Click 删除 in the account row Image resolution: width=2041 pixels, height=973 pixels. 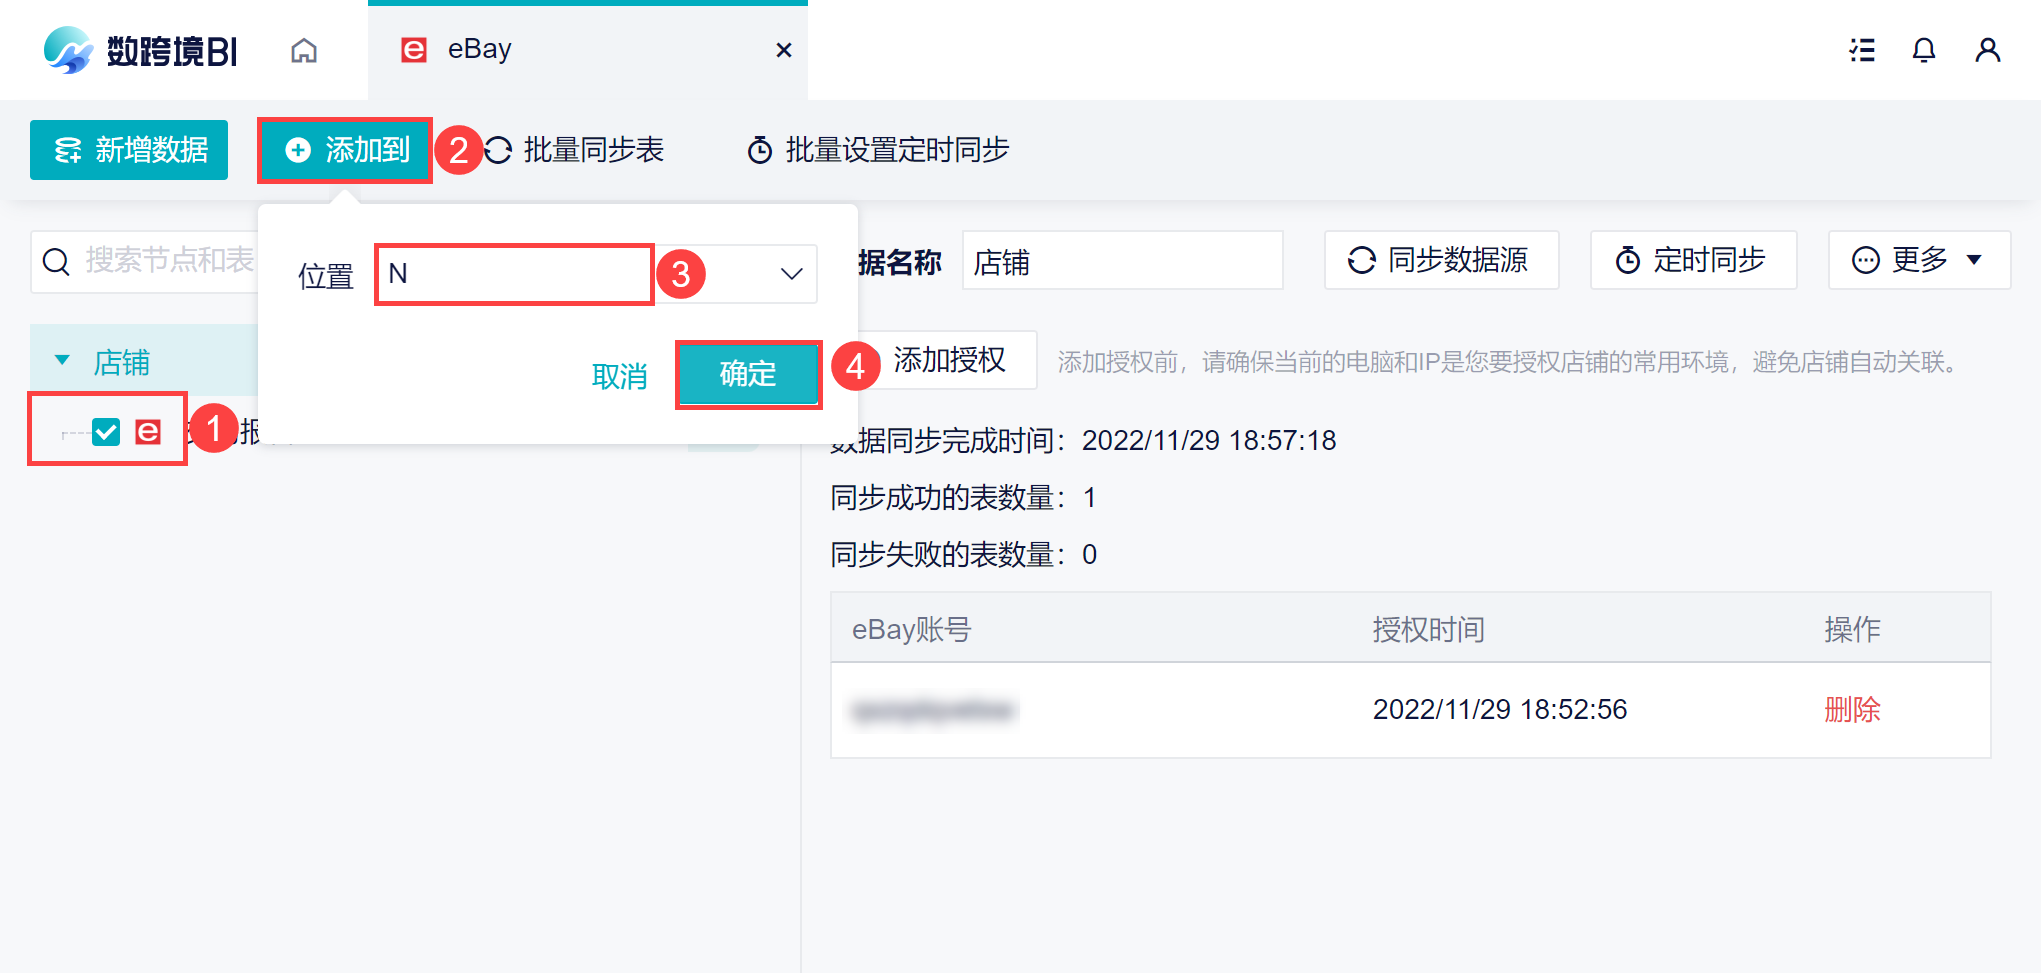[x=1852, y=710]
